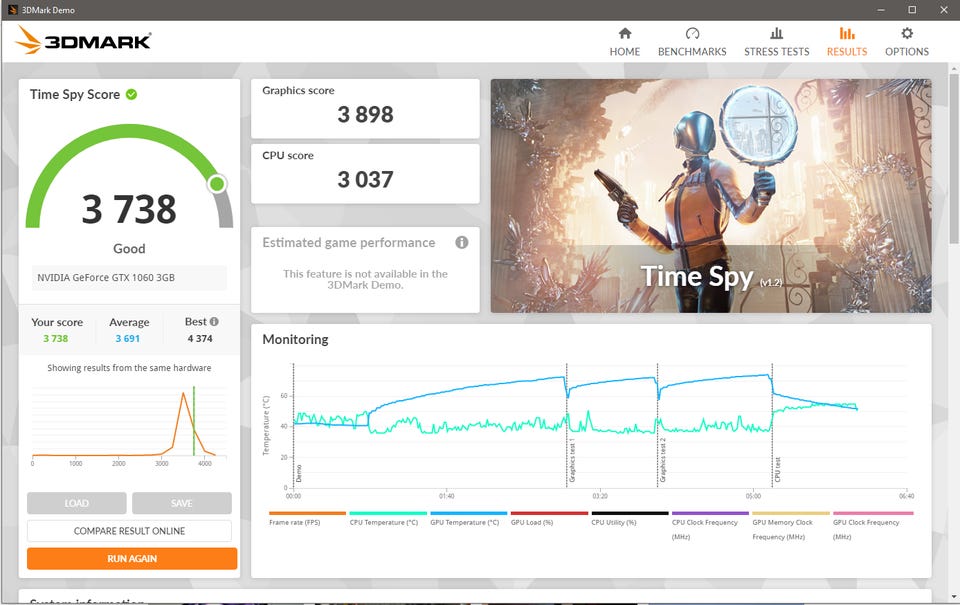
Task: Toggle the CPU Clock Frequency legend series
Action: (x=710, y=526)
